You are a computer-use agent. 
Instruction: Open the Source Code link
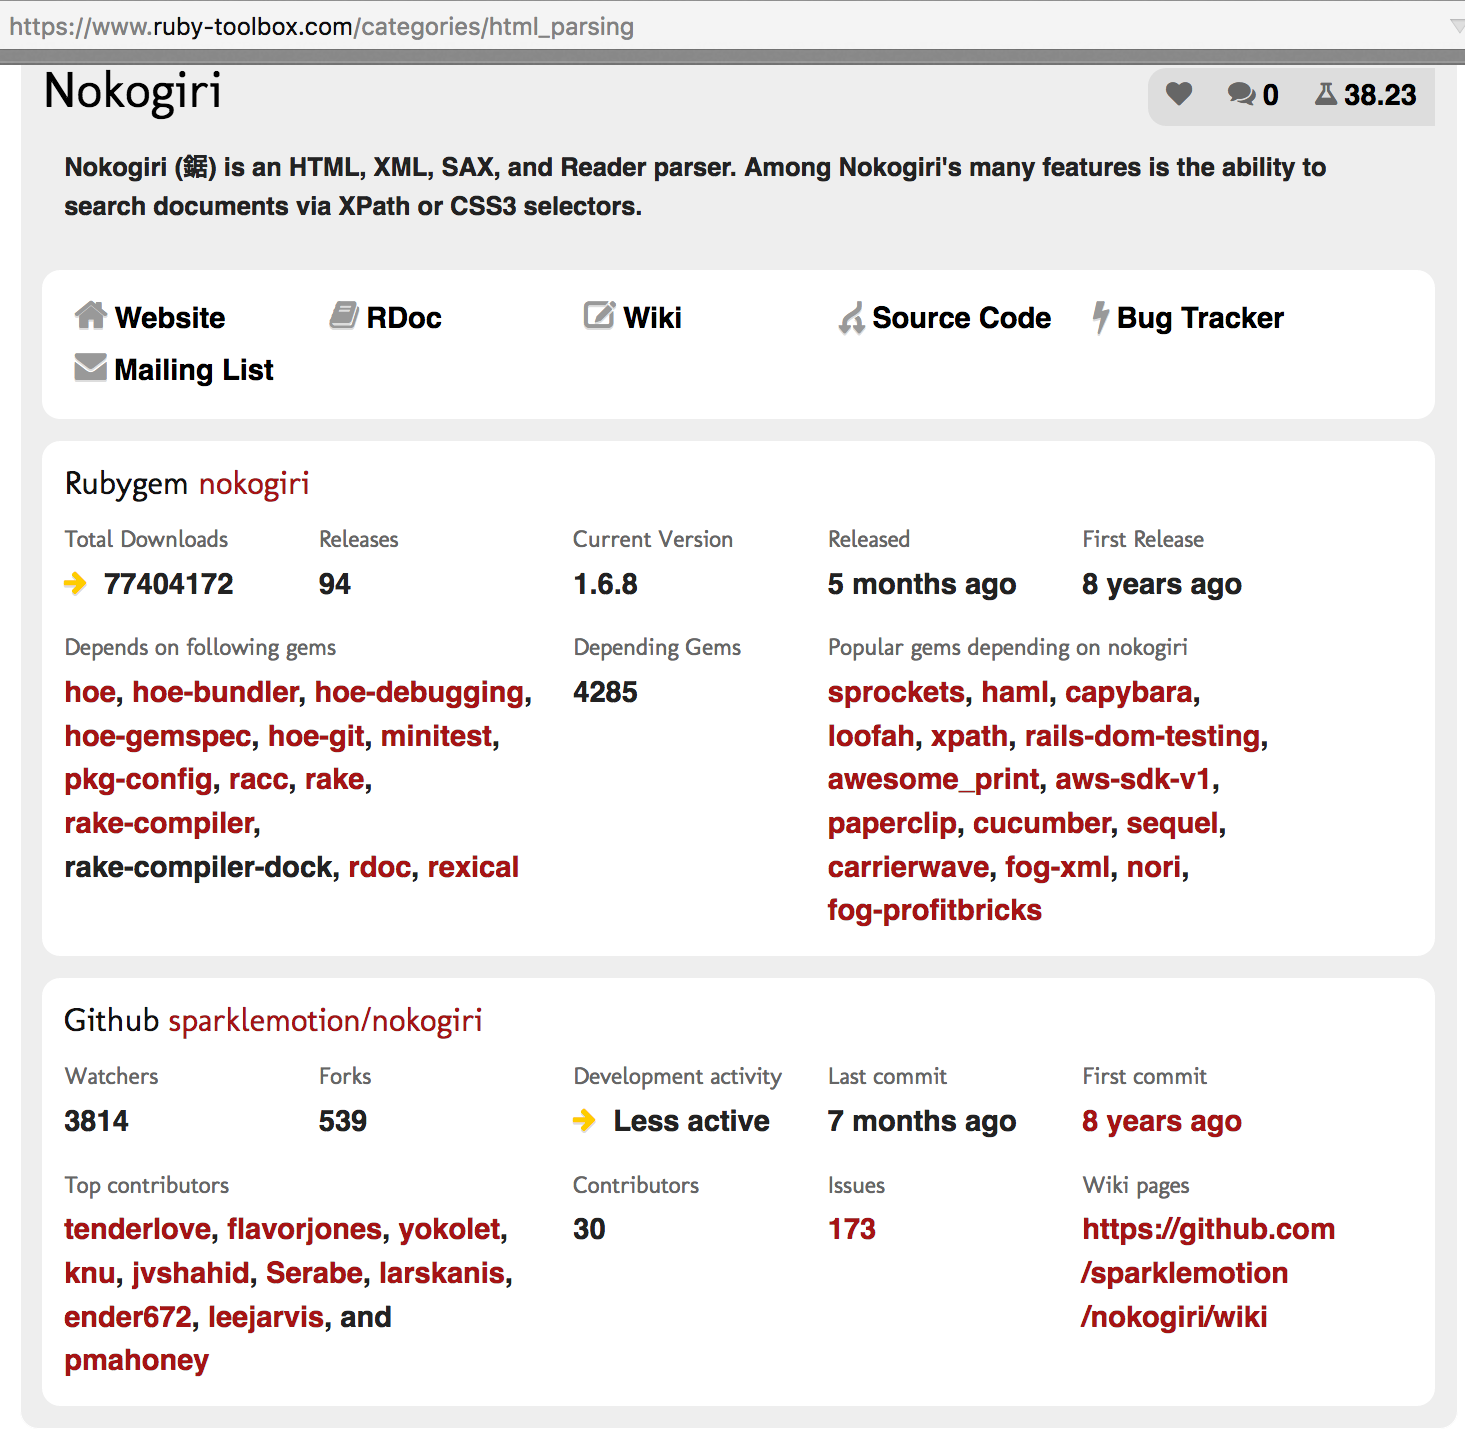[961, 318]
